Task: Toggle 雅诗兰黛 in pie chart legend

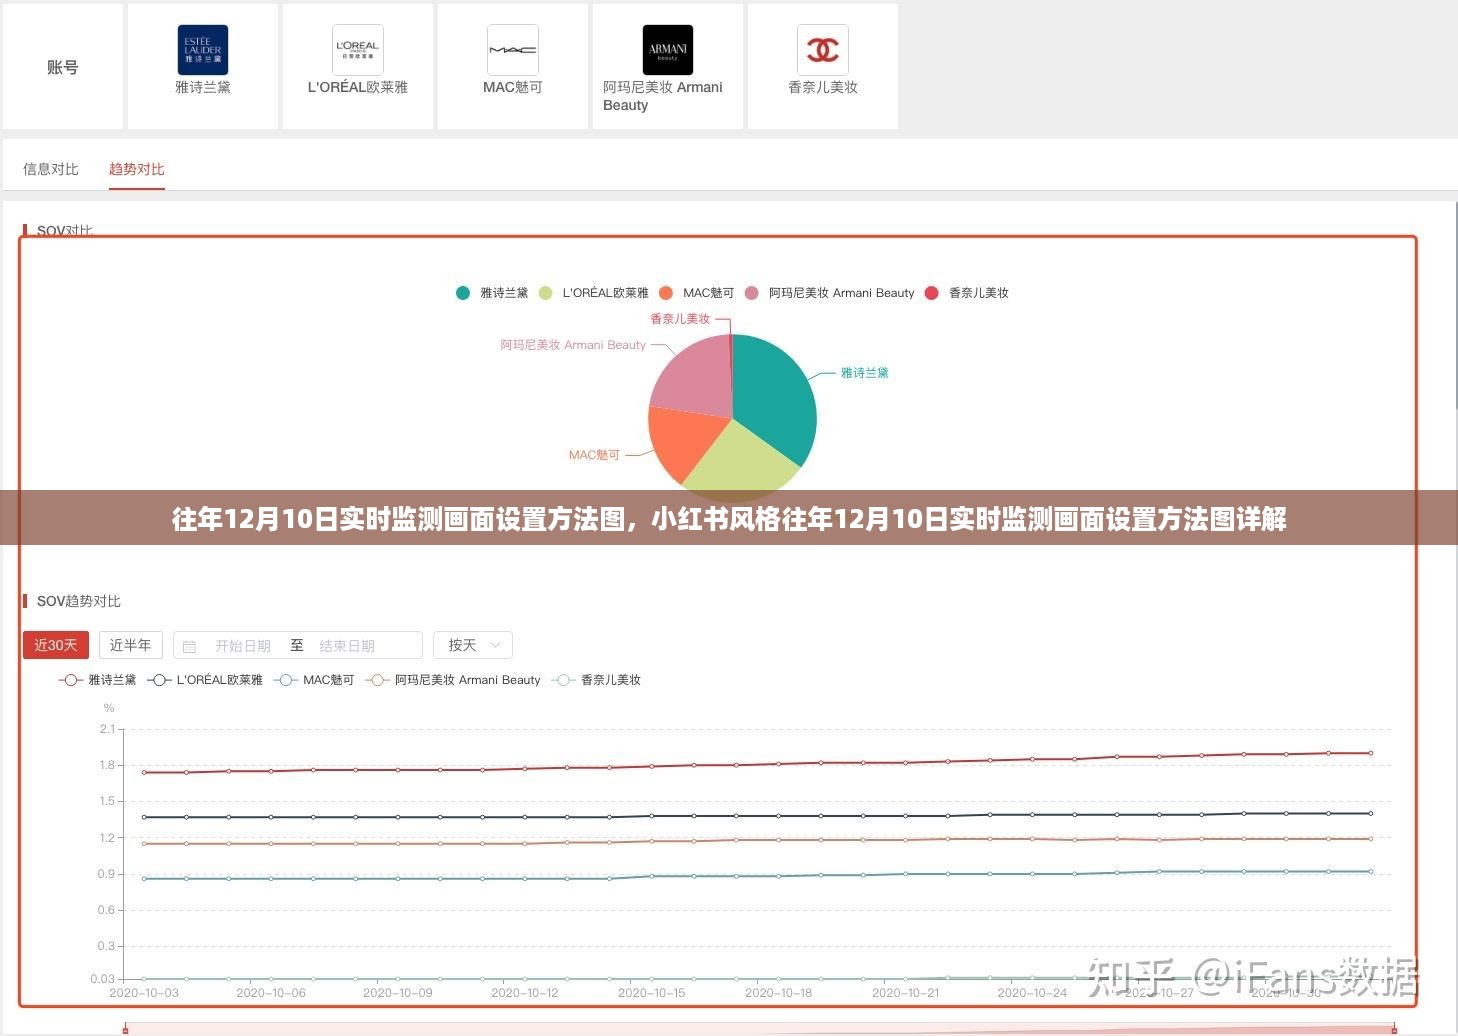Action: click(x=492, y=293)
